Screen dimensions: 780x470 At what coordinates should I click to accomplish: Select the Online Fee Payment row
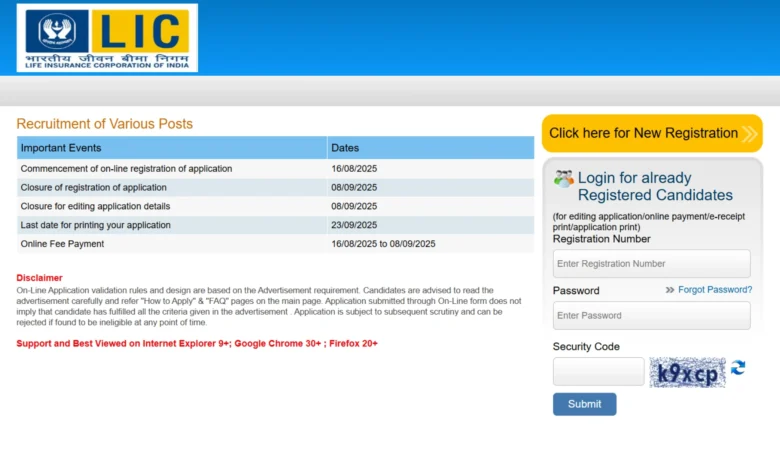275,244
